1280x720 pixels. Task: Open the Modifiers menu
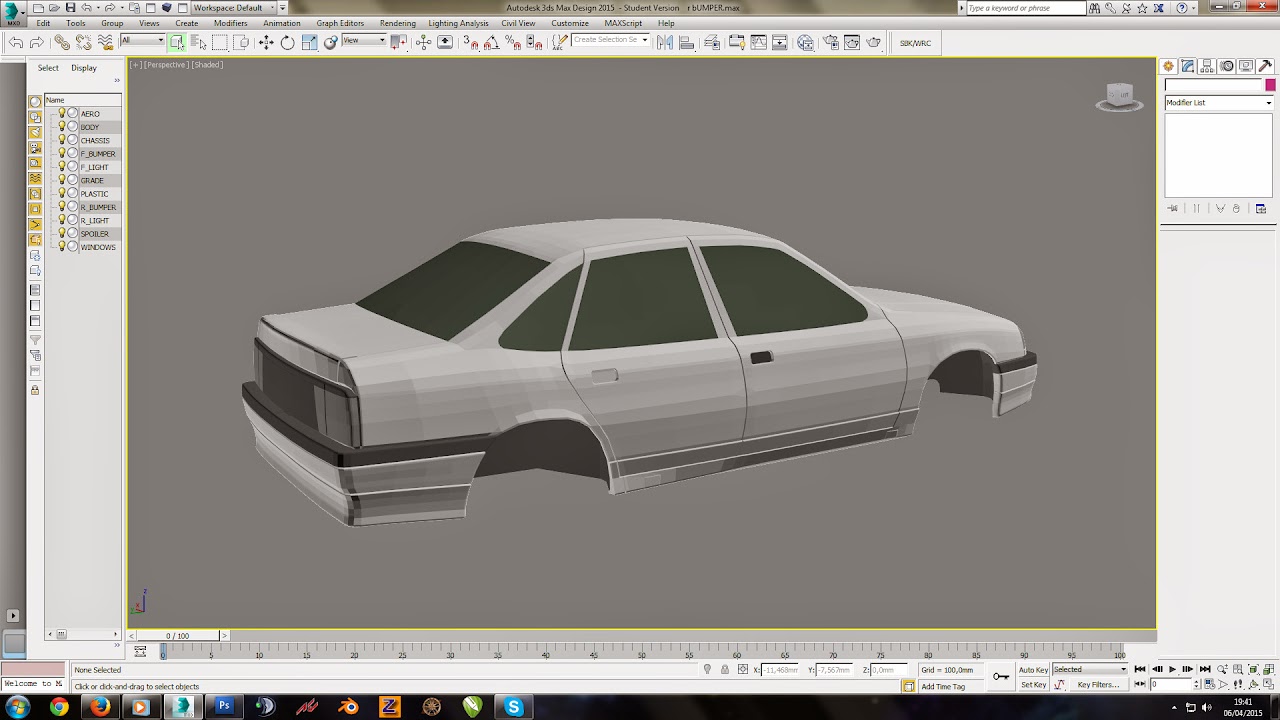click(230, 23)
